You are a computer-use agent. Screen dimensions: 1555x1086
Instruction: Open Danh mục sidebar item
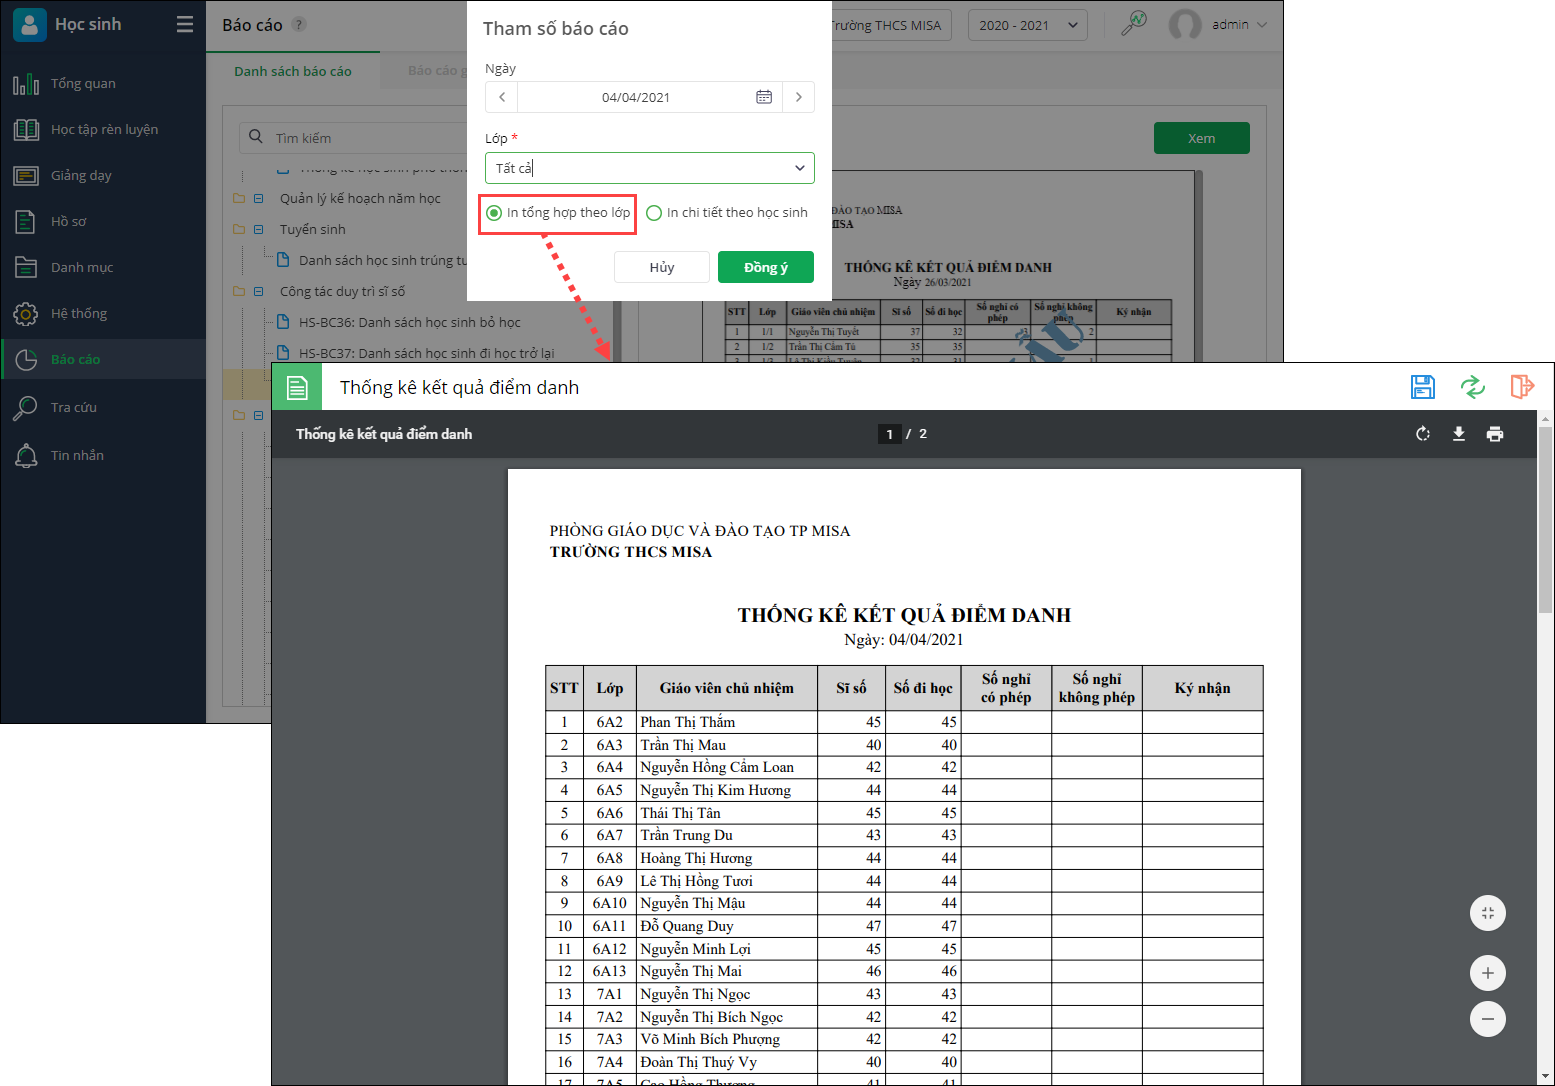[x=103, y=268]
